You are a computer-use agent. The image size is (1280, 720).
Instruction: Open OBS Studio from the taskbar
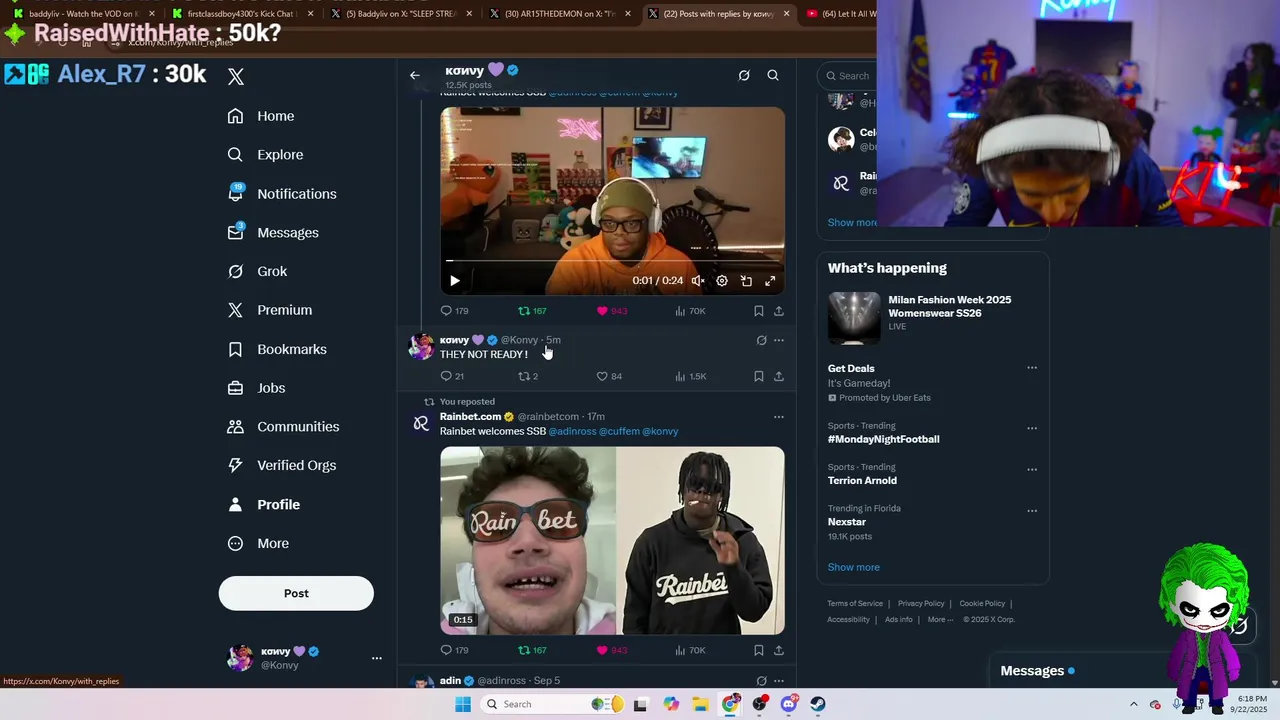(x=760, y=704)
